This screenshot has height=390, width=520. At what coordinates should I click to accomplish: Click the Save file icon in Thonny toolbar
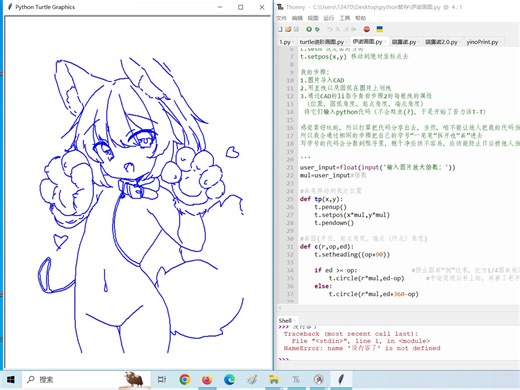click(296, 29)
